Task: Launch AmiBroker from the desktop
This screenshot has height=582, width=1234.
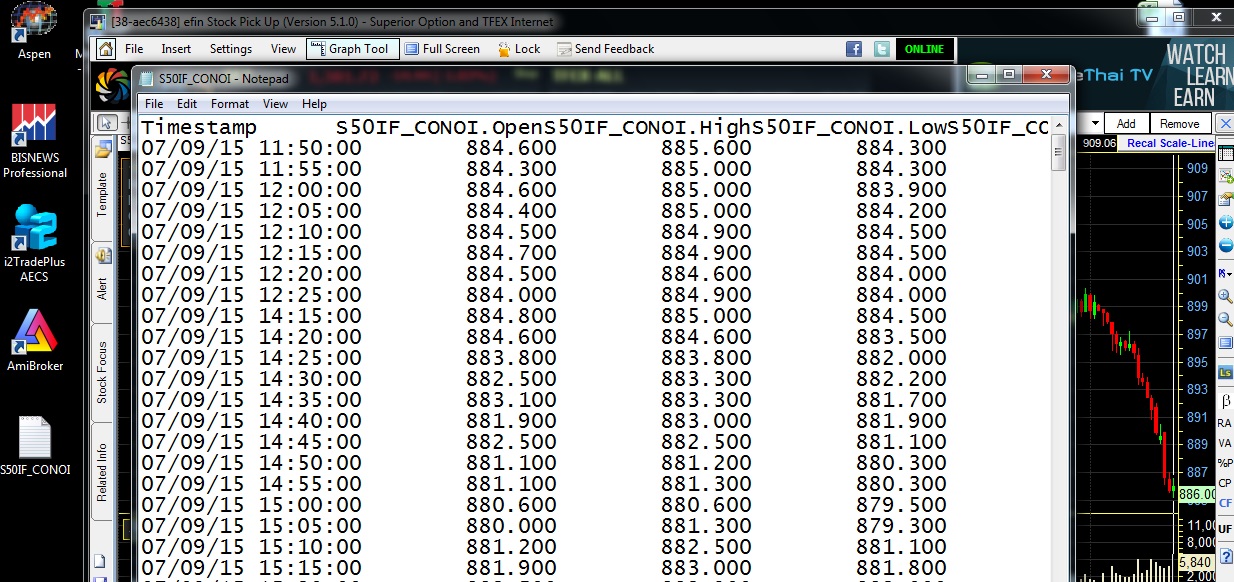Action: pos(34,340)
